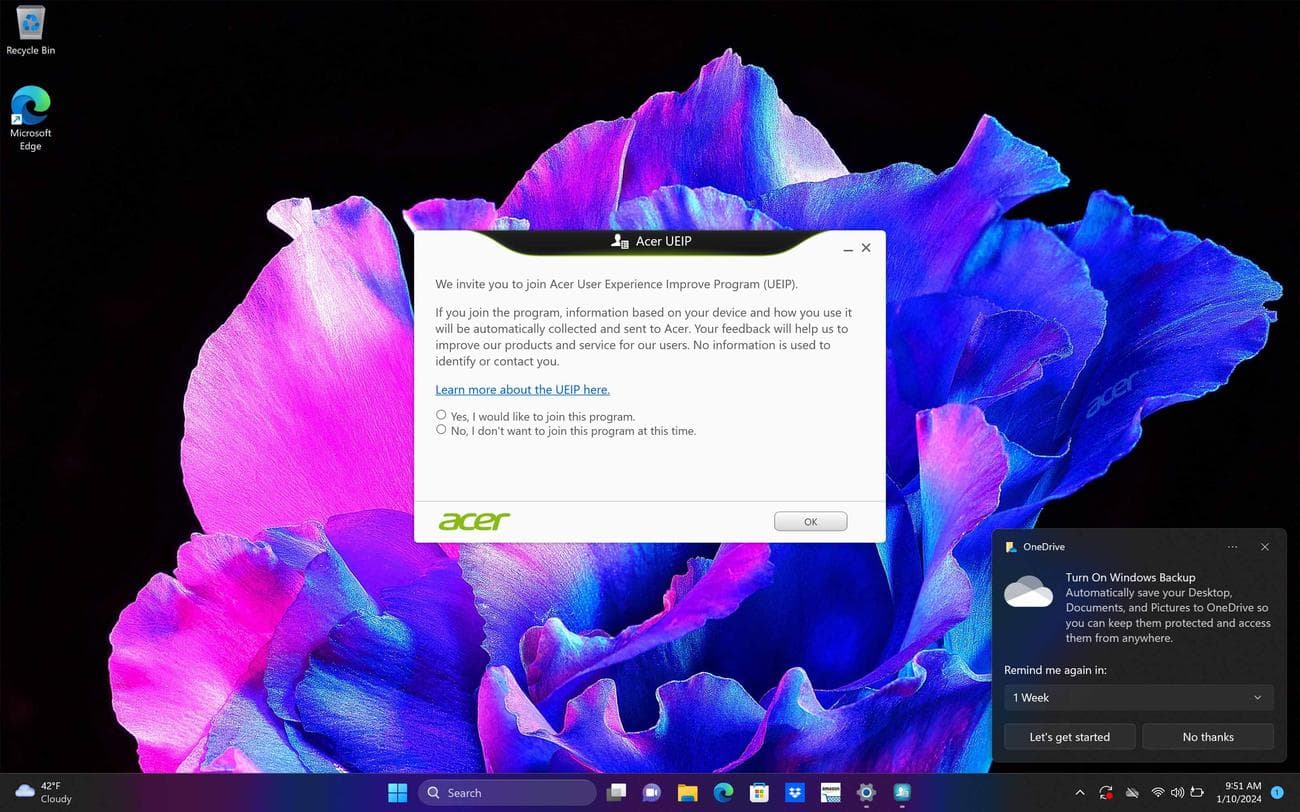The width and height of the screenshot is (1300, 812).
Task: Launch the Dropbox taskbar icon
Action: 794,792
